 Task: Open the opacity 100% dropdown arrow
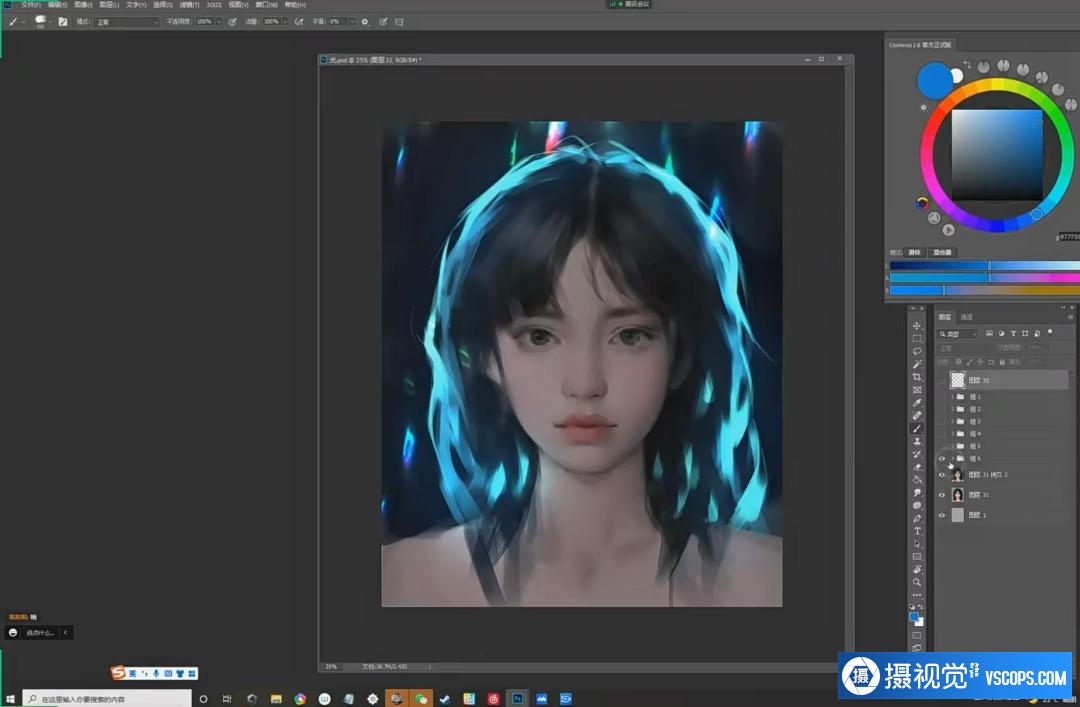[x=219, y=21]
